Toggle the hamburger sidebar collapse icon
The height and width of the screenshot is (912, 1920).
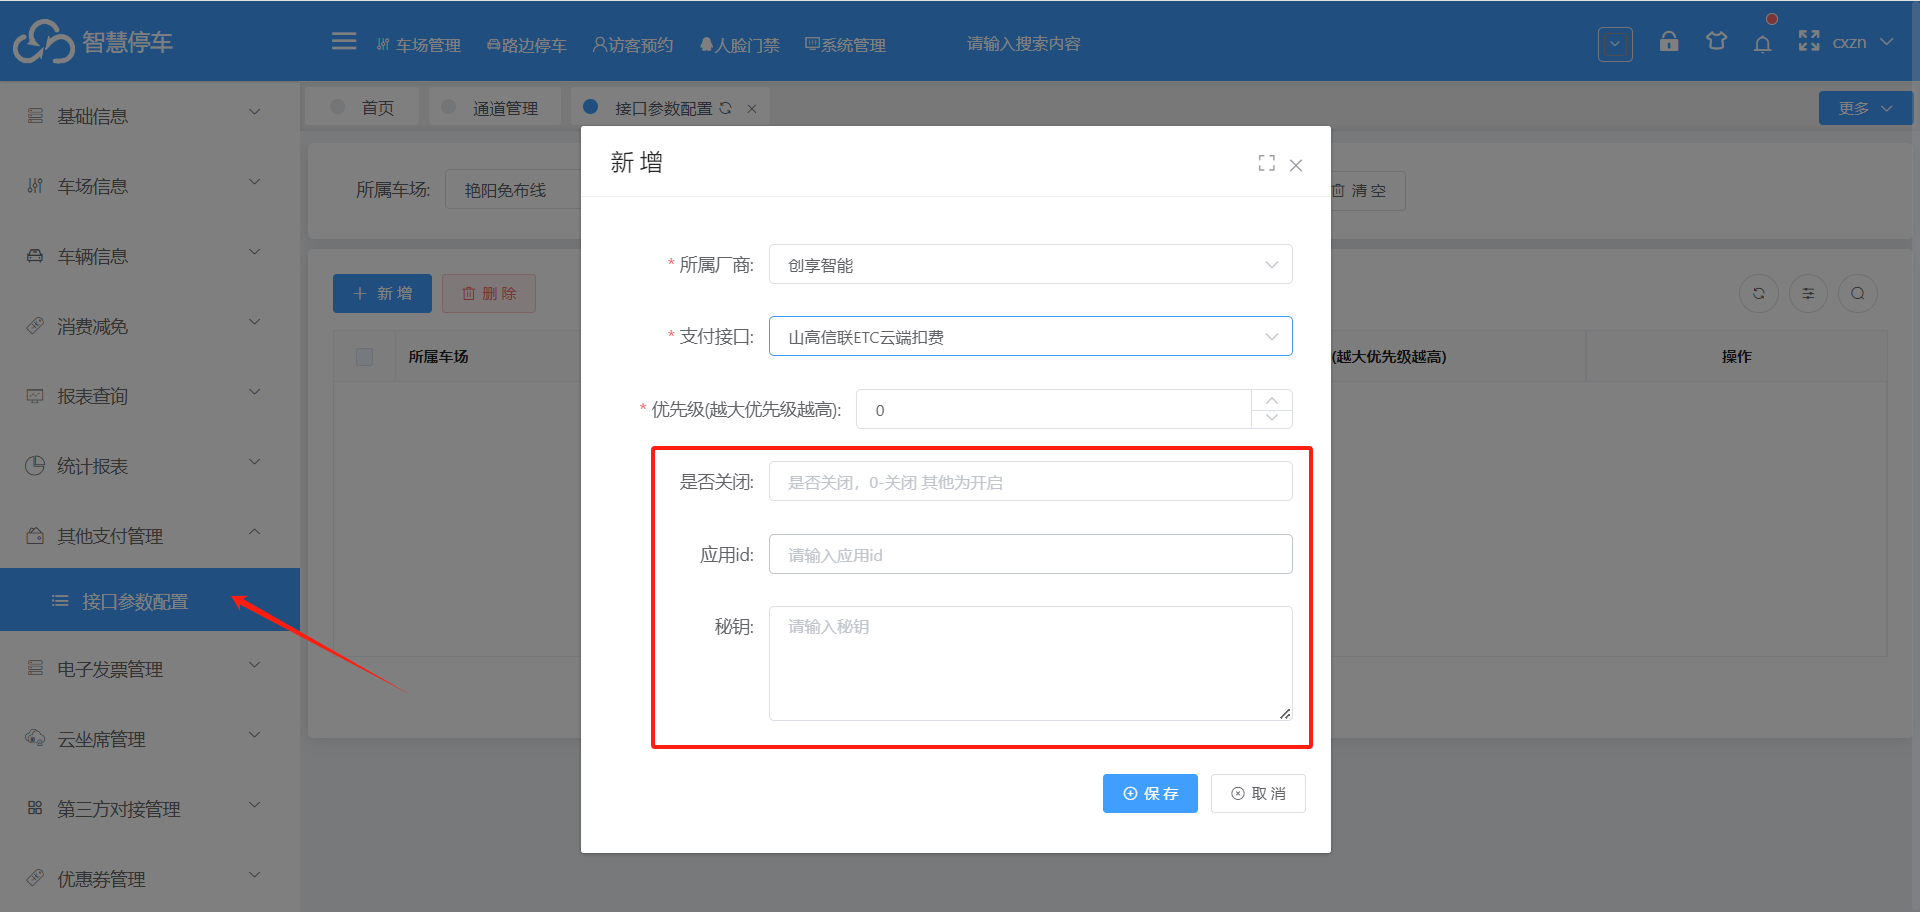click(343, 42)
